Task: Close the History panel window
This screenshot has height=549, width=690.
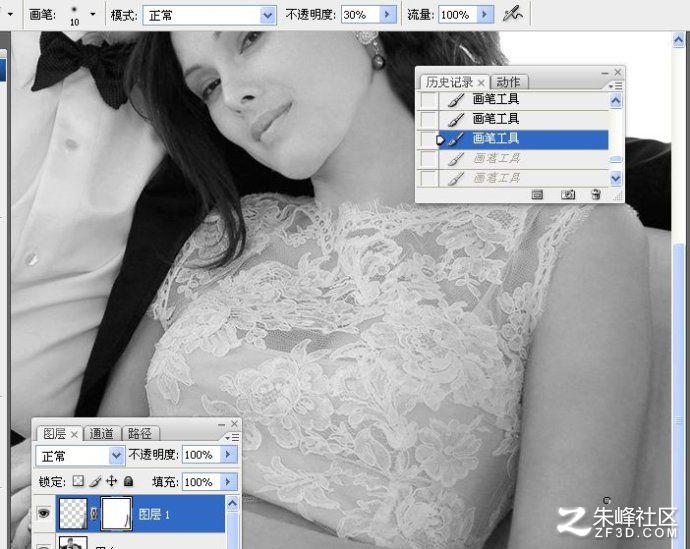Action: [x=618, y=72]
